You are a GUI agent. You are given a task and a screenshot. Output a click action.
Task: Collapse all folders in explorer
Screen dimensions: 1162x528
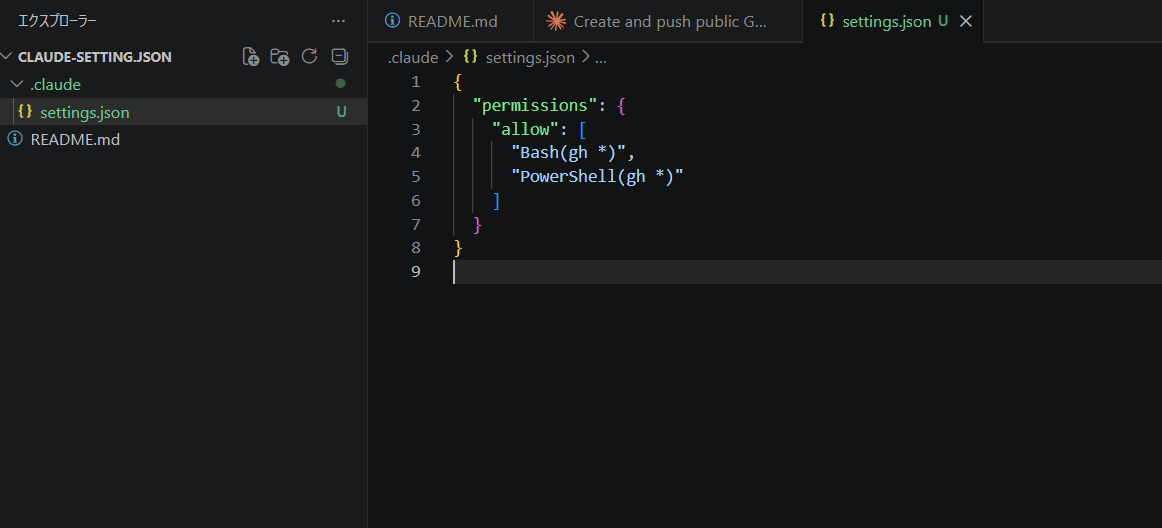click(339, 56)
